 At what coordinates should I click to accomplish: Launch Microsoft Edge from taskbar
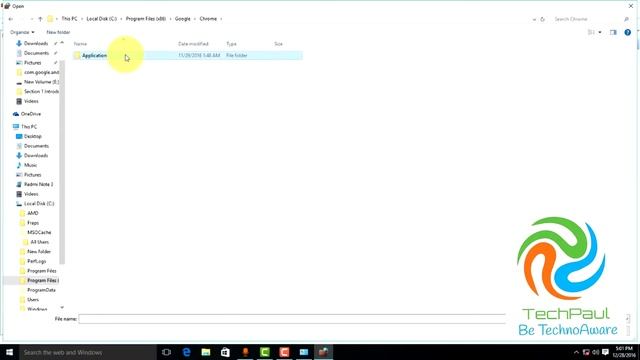pos(186,352)
